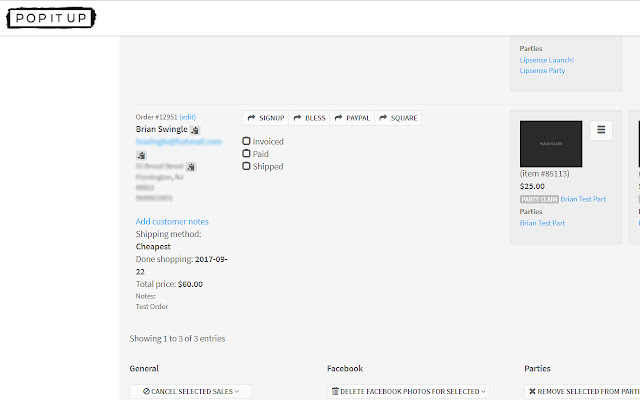Viewport: 640px width, 400px height.
Task: Click the $25.00 item price
Action: [x=532, y=187]
